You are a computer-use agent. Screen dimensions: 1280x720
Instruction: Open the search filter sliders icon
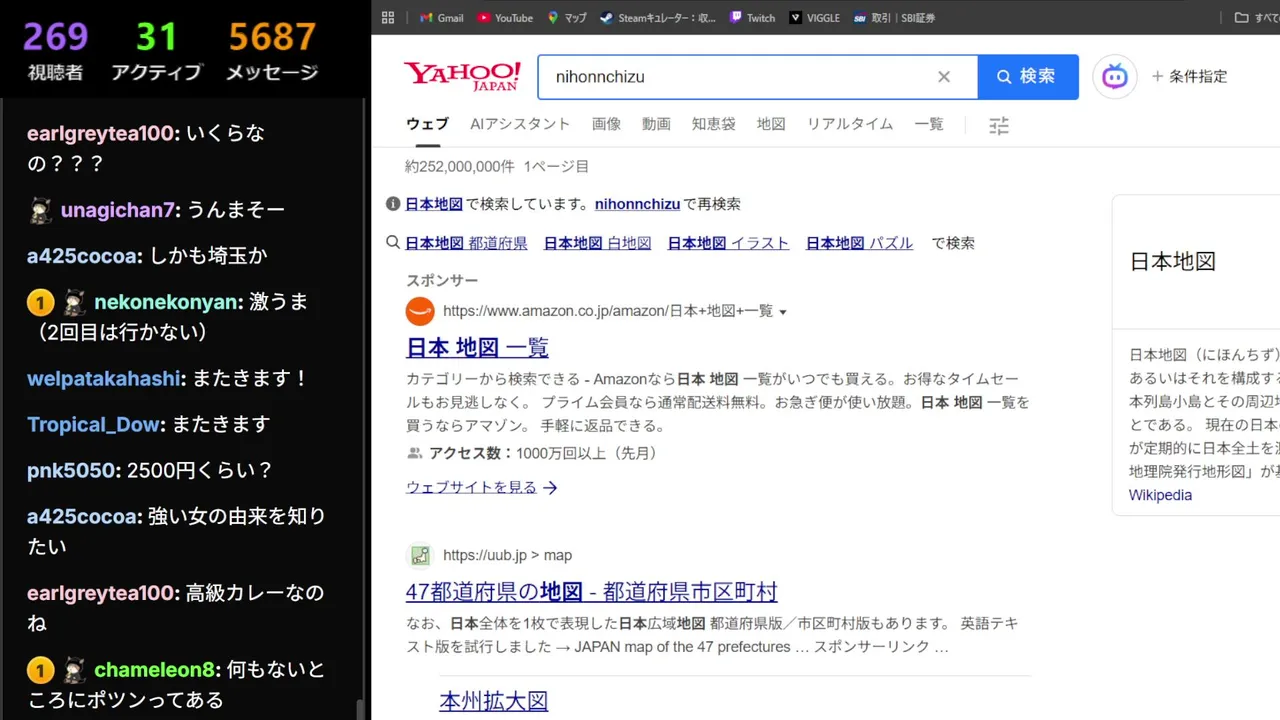[x=999, y=126]
